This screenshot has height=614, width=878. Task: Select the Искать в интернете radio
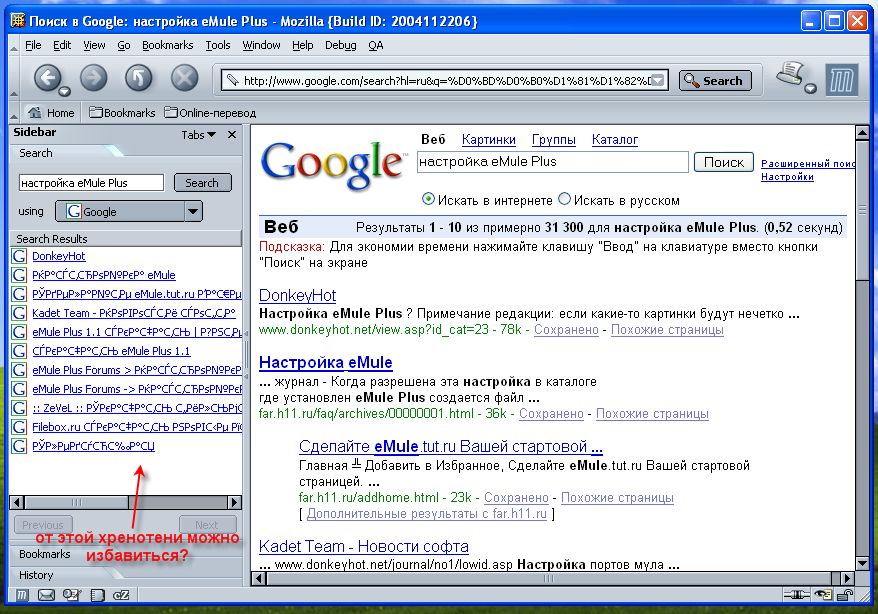click(x=428, y=199)
